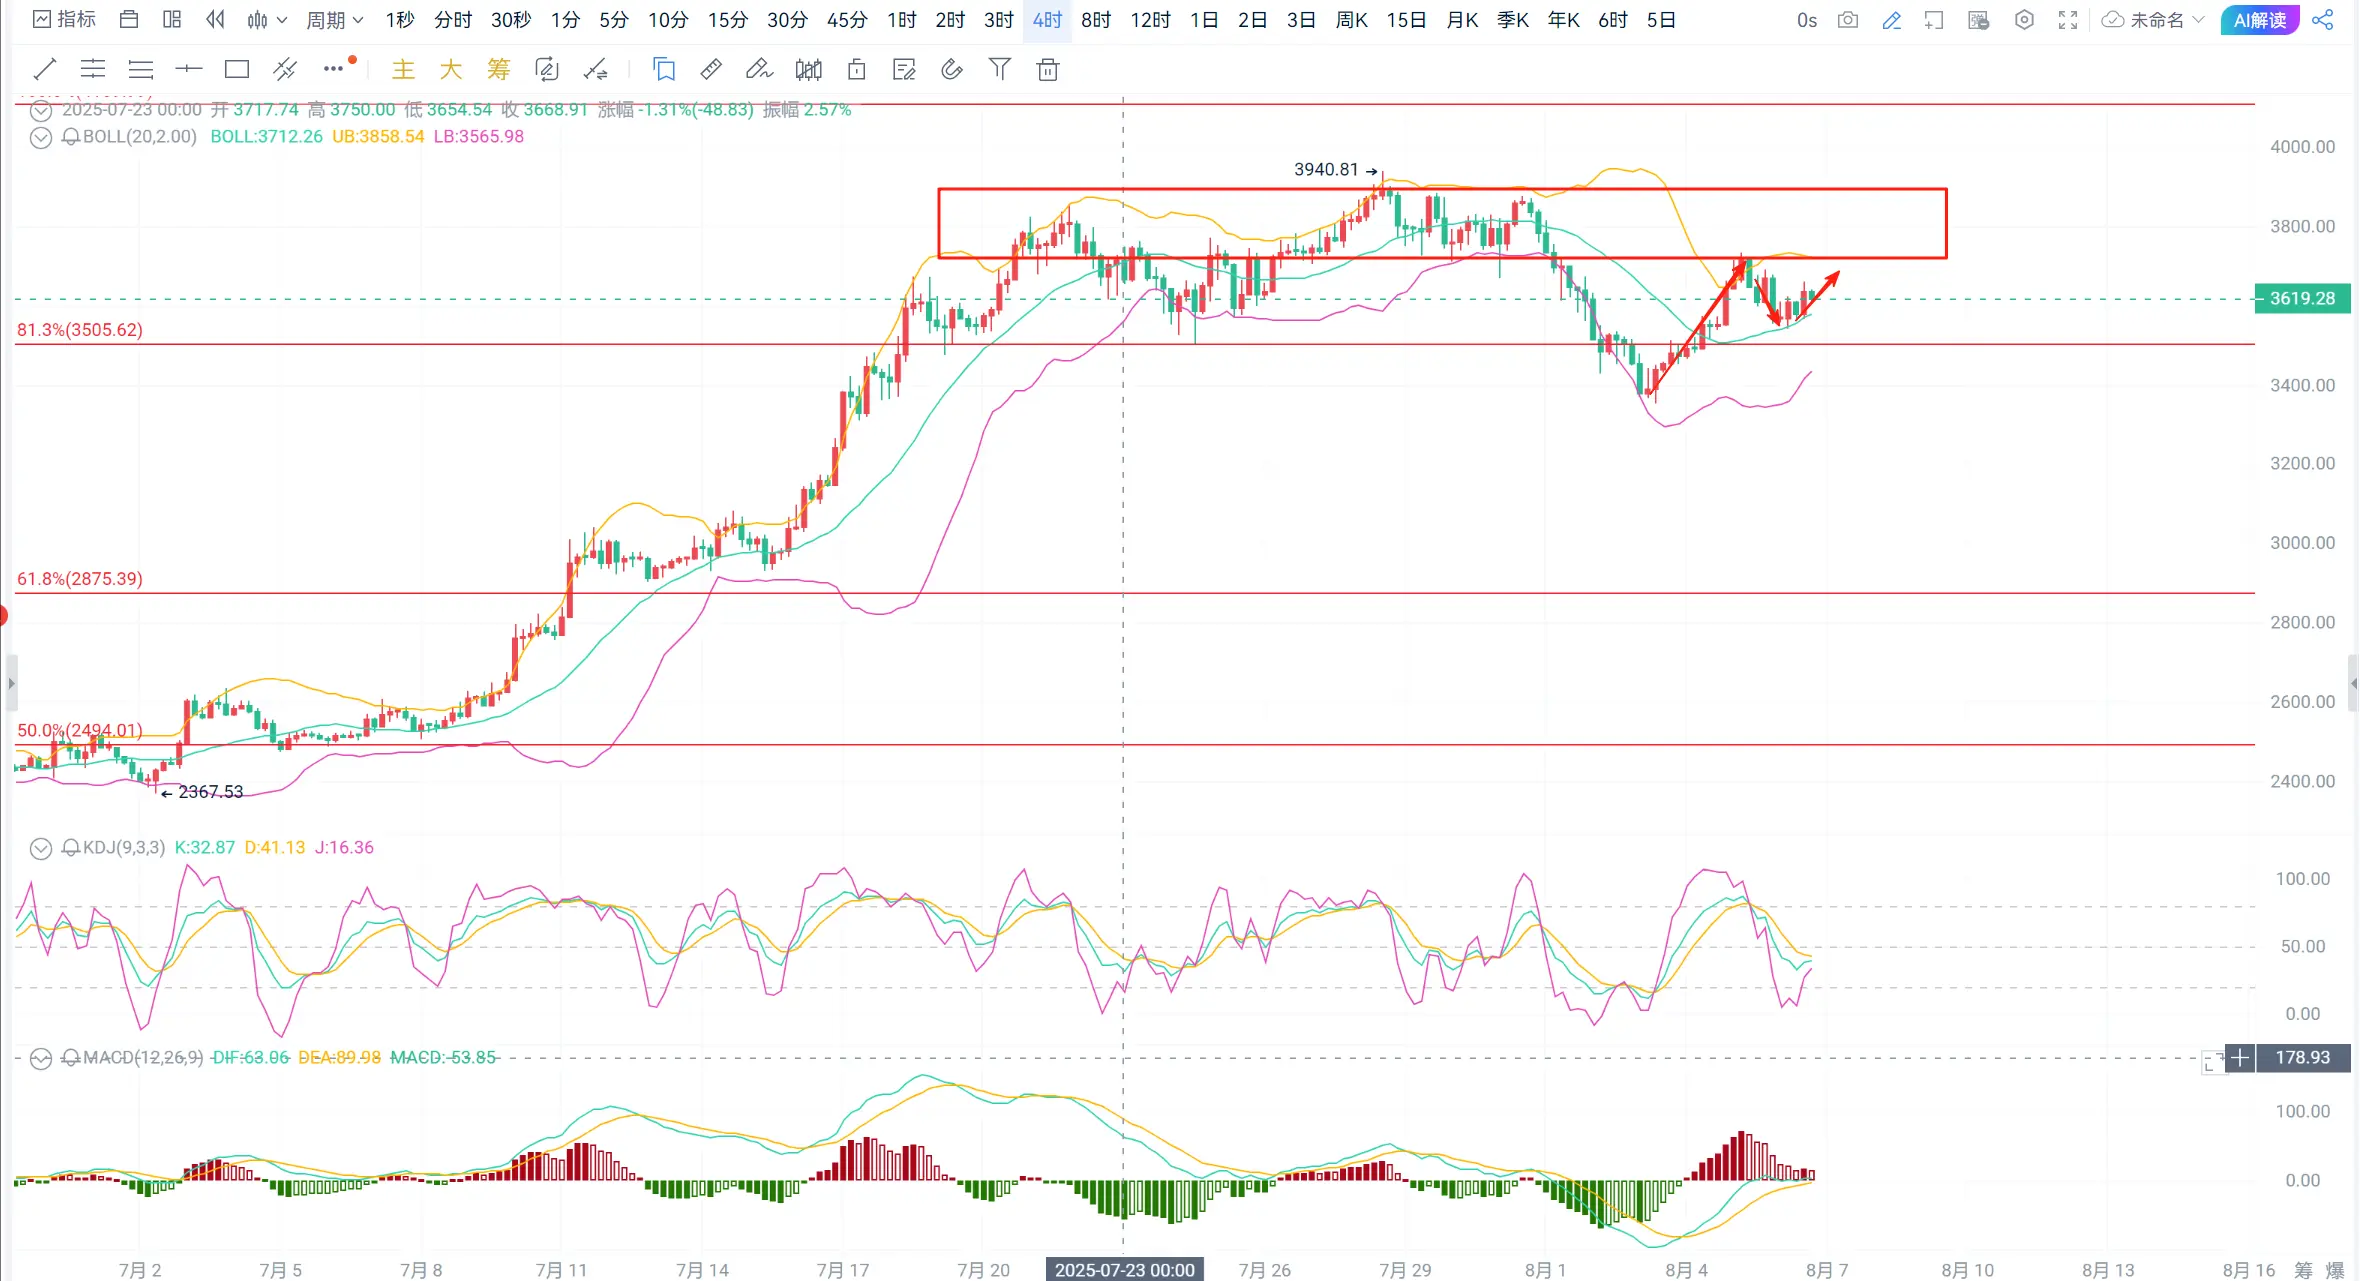Click the 2025-07-23 00:00 time label
Viewport: 2360px width, 1281px height.
(1124, 1270)
